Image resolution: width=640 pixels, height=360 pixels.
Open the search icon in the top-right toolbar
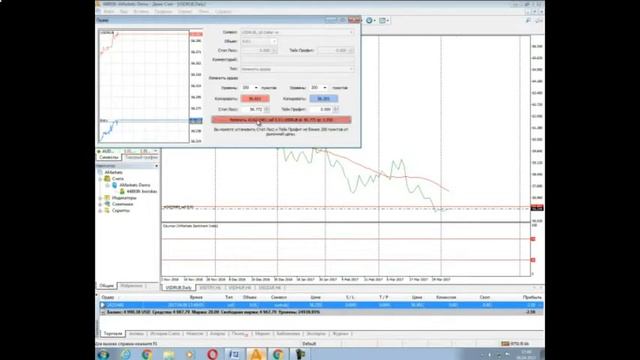(528, 20)
